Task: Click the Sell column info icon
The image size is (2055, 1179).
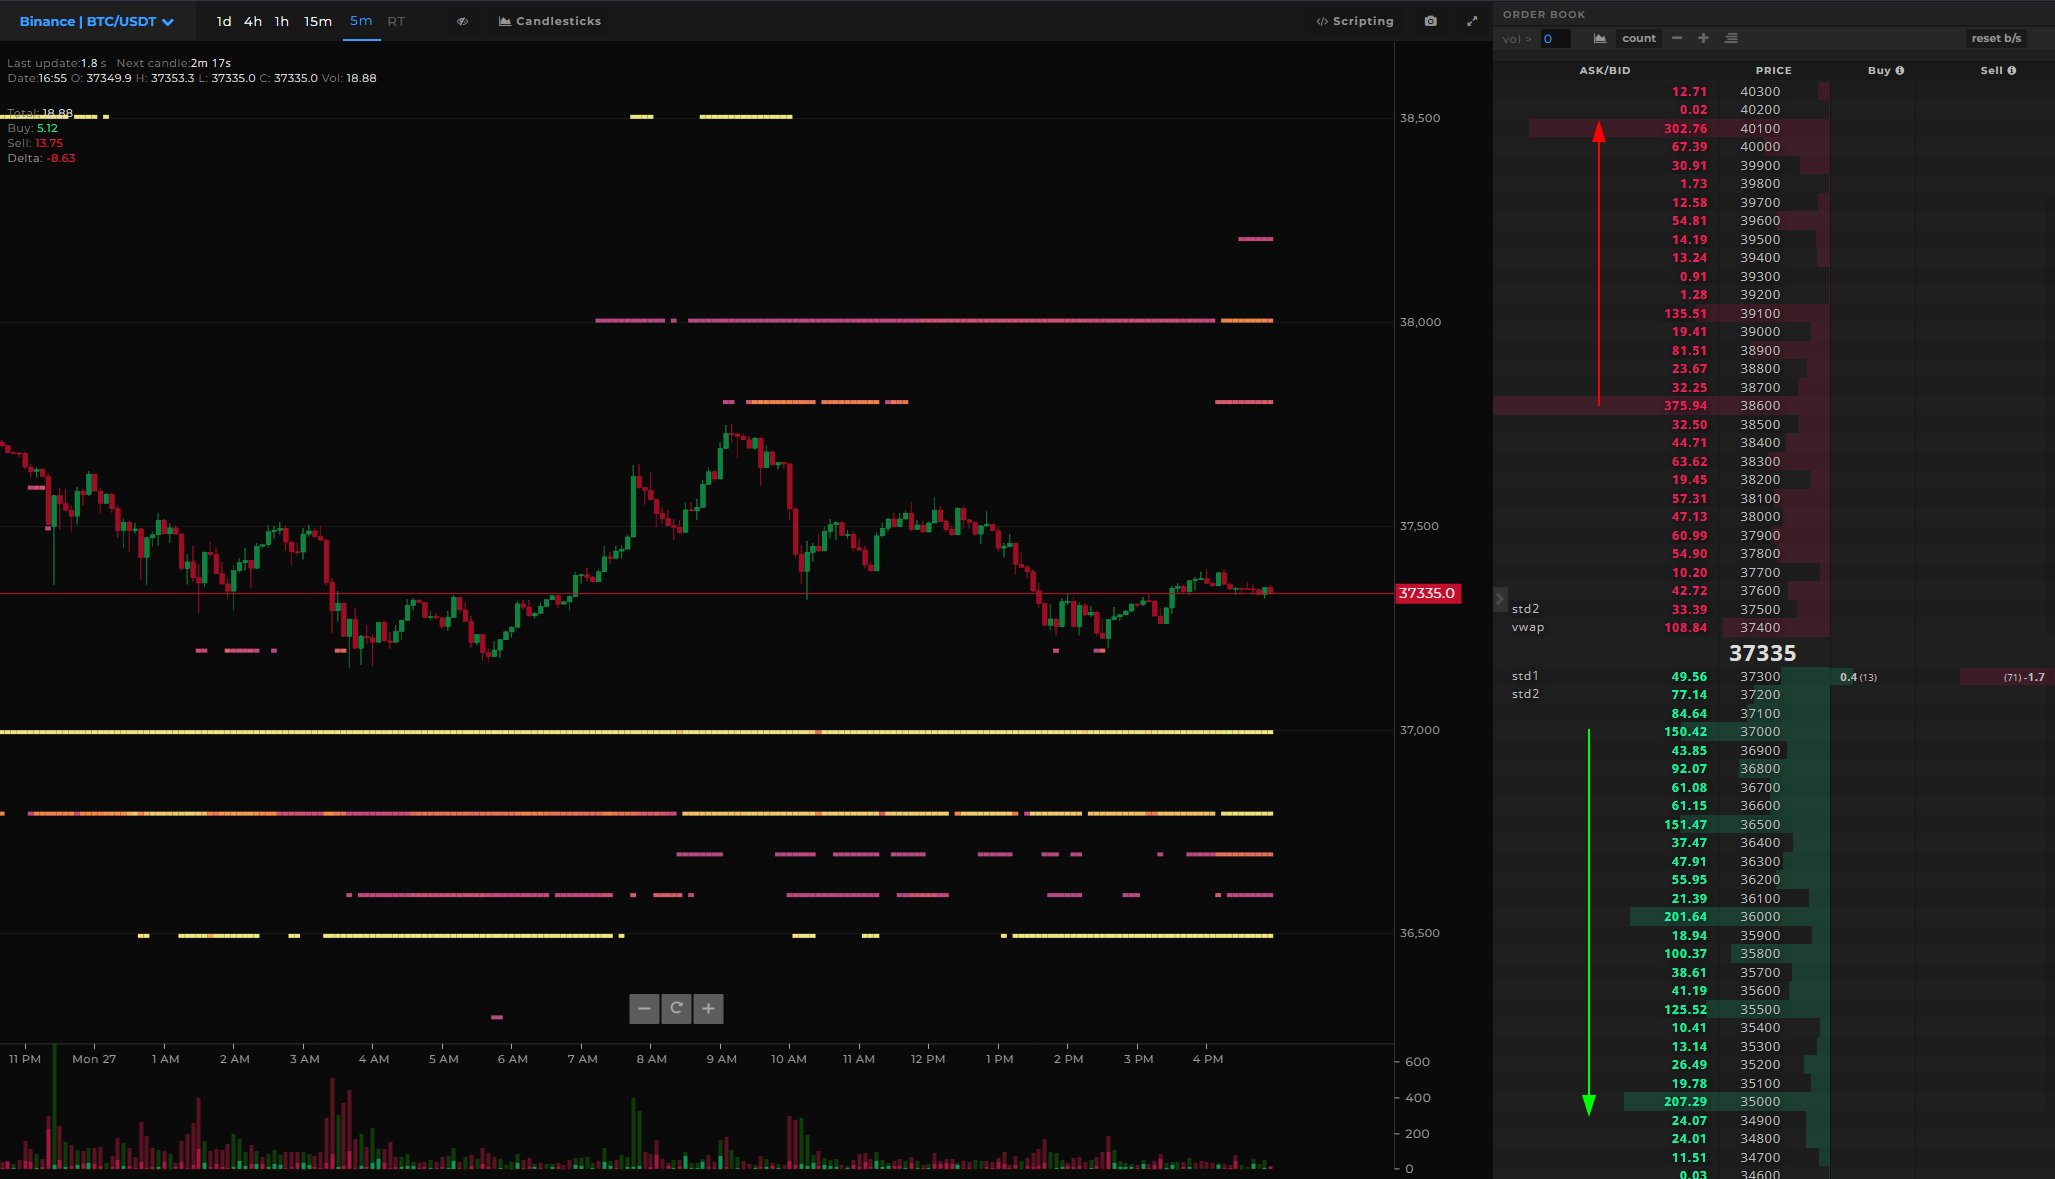Action: point(2012,70)
